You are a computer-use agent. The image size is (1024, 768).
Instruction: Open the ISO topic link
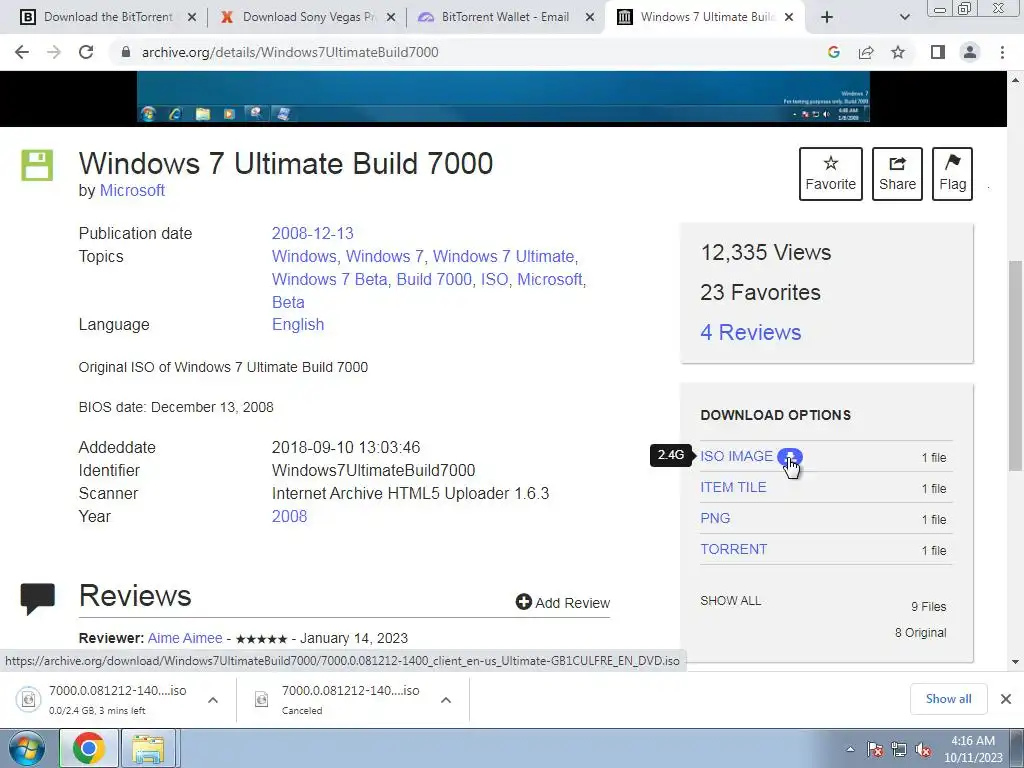pos(494,280)
